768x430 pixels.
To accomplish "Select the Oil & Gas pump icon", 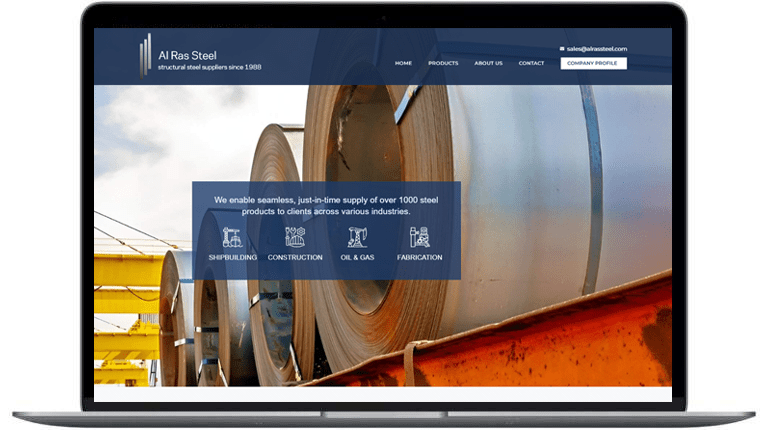I will (357, 237).
